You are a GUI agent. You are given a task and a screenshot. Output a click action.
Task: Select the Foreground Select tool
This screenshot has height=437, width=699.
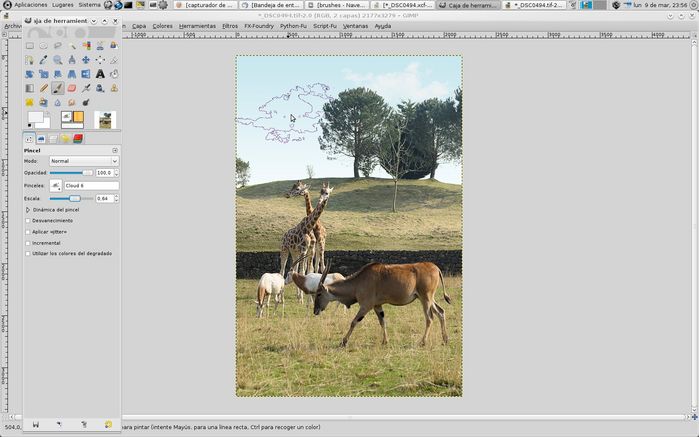(x=114, y=45)
